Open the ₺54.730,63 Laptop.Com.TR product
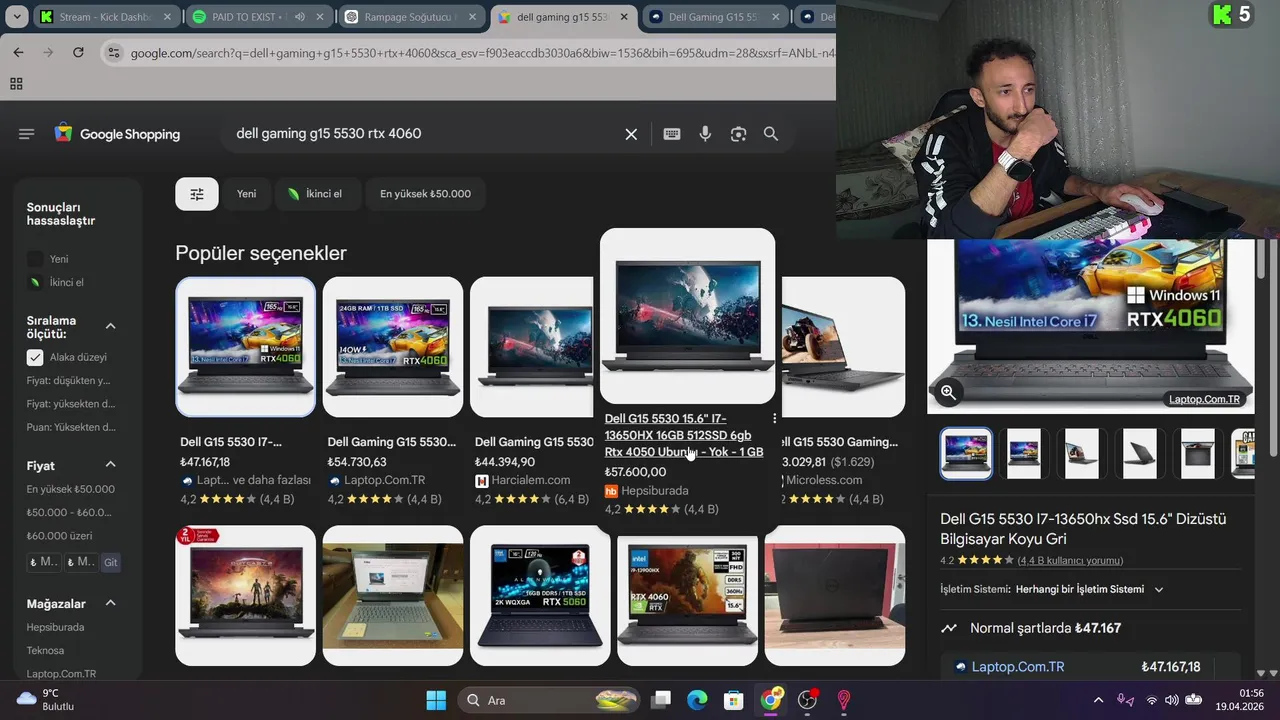 click(x=392, y=392)
